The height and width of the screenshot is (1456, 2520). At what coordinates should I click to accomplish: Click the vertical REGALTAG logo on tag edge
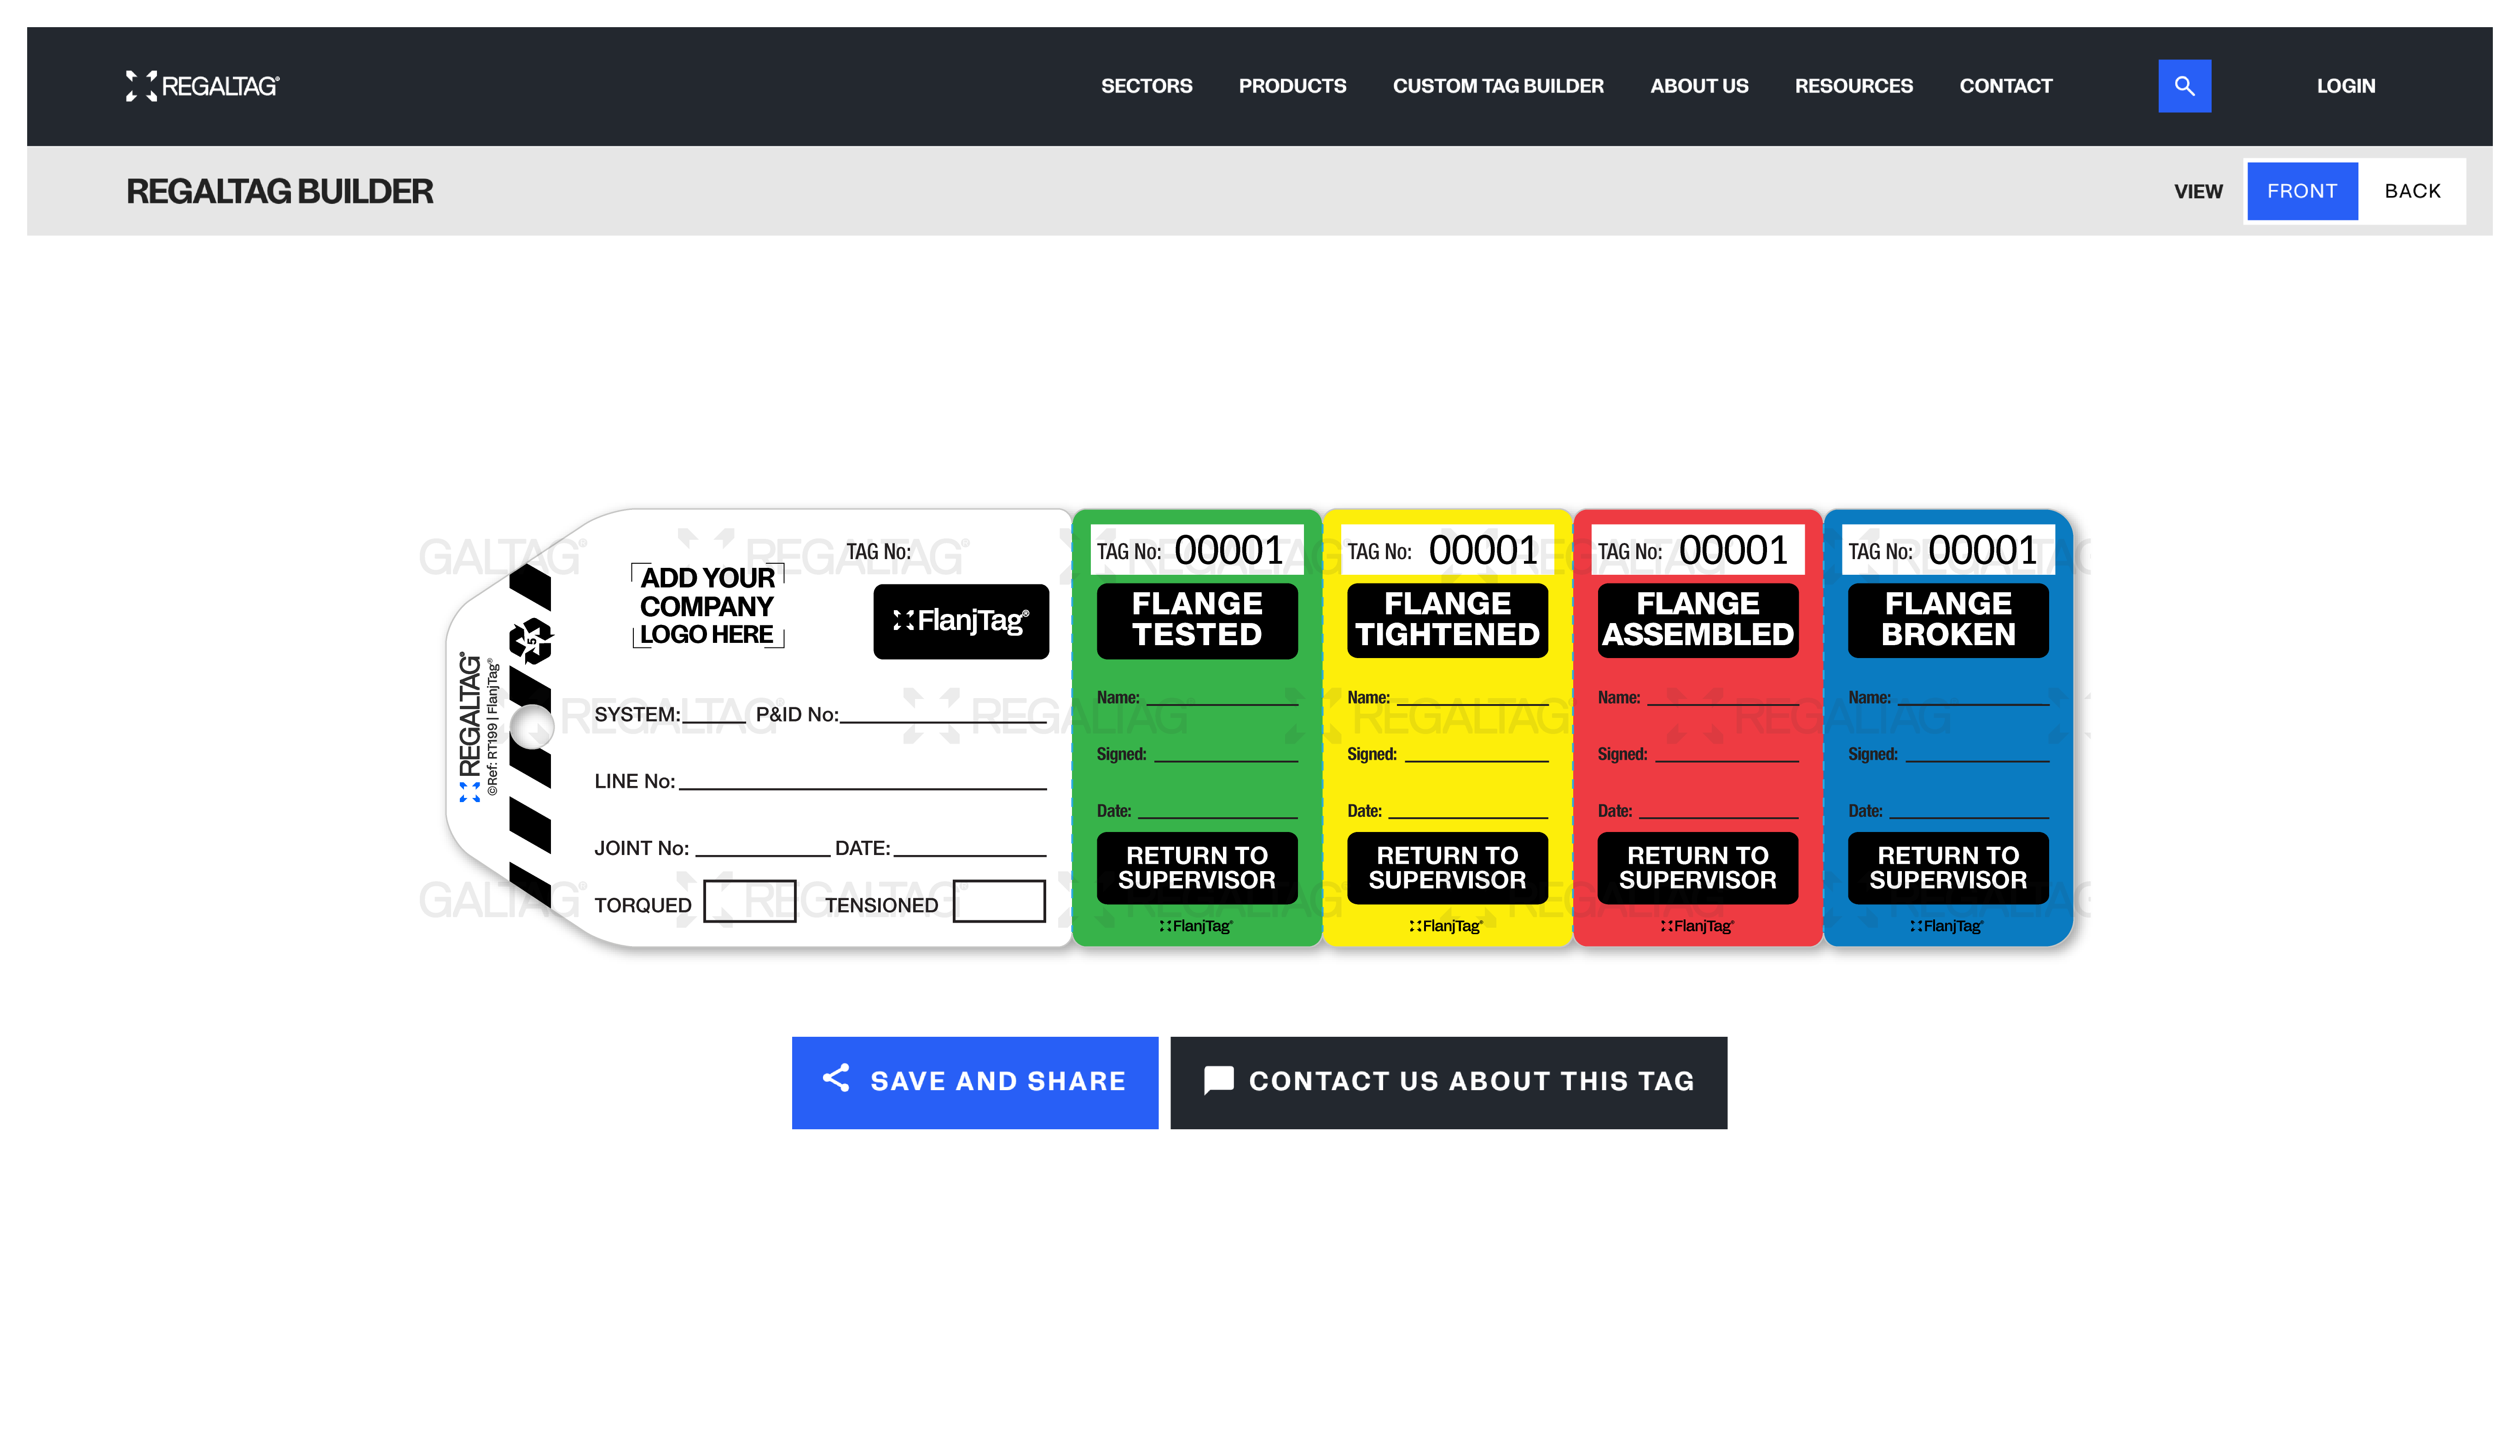coord(469,726)
